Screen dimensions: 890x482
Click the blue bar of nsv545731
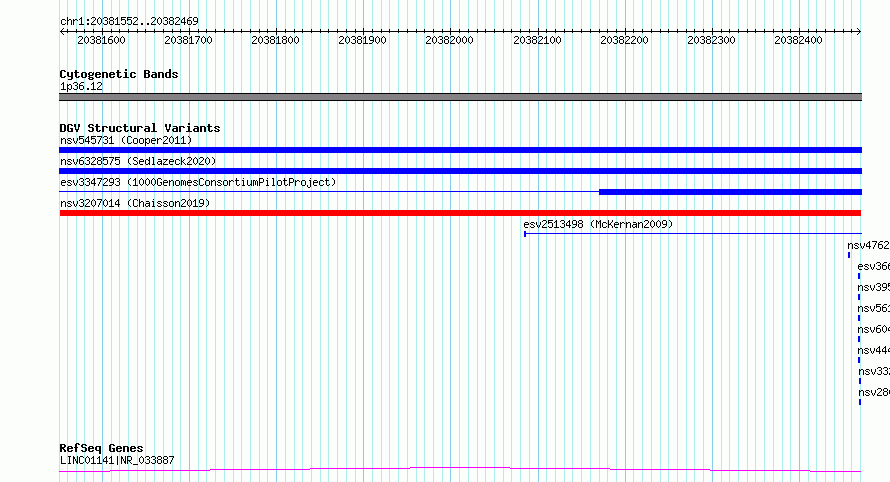pos(460,150)
